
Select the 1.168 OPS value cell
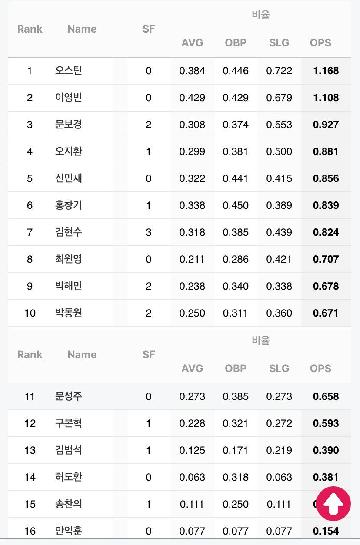[326, 71]
